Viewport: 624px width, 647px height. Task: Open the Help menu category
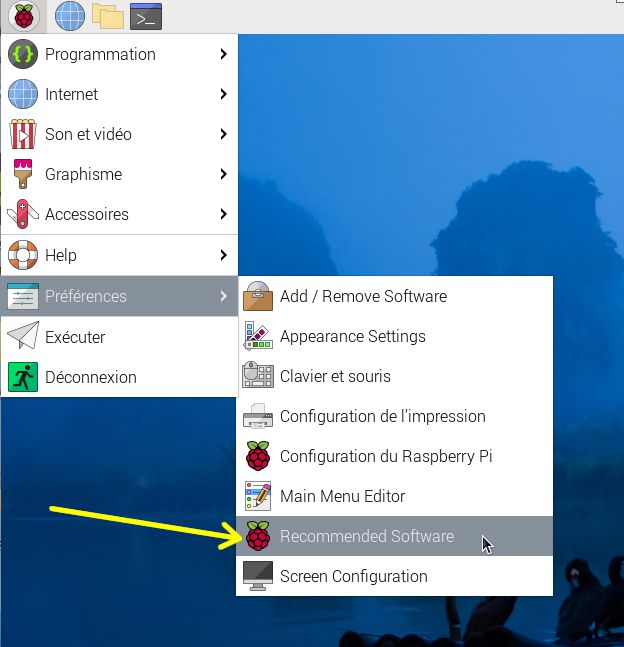pos(120,255)
